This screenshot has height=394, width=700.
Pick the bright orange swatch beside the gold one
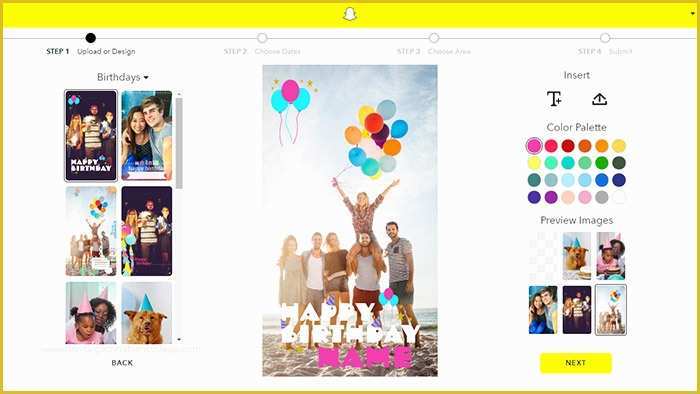[602, 145]
